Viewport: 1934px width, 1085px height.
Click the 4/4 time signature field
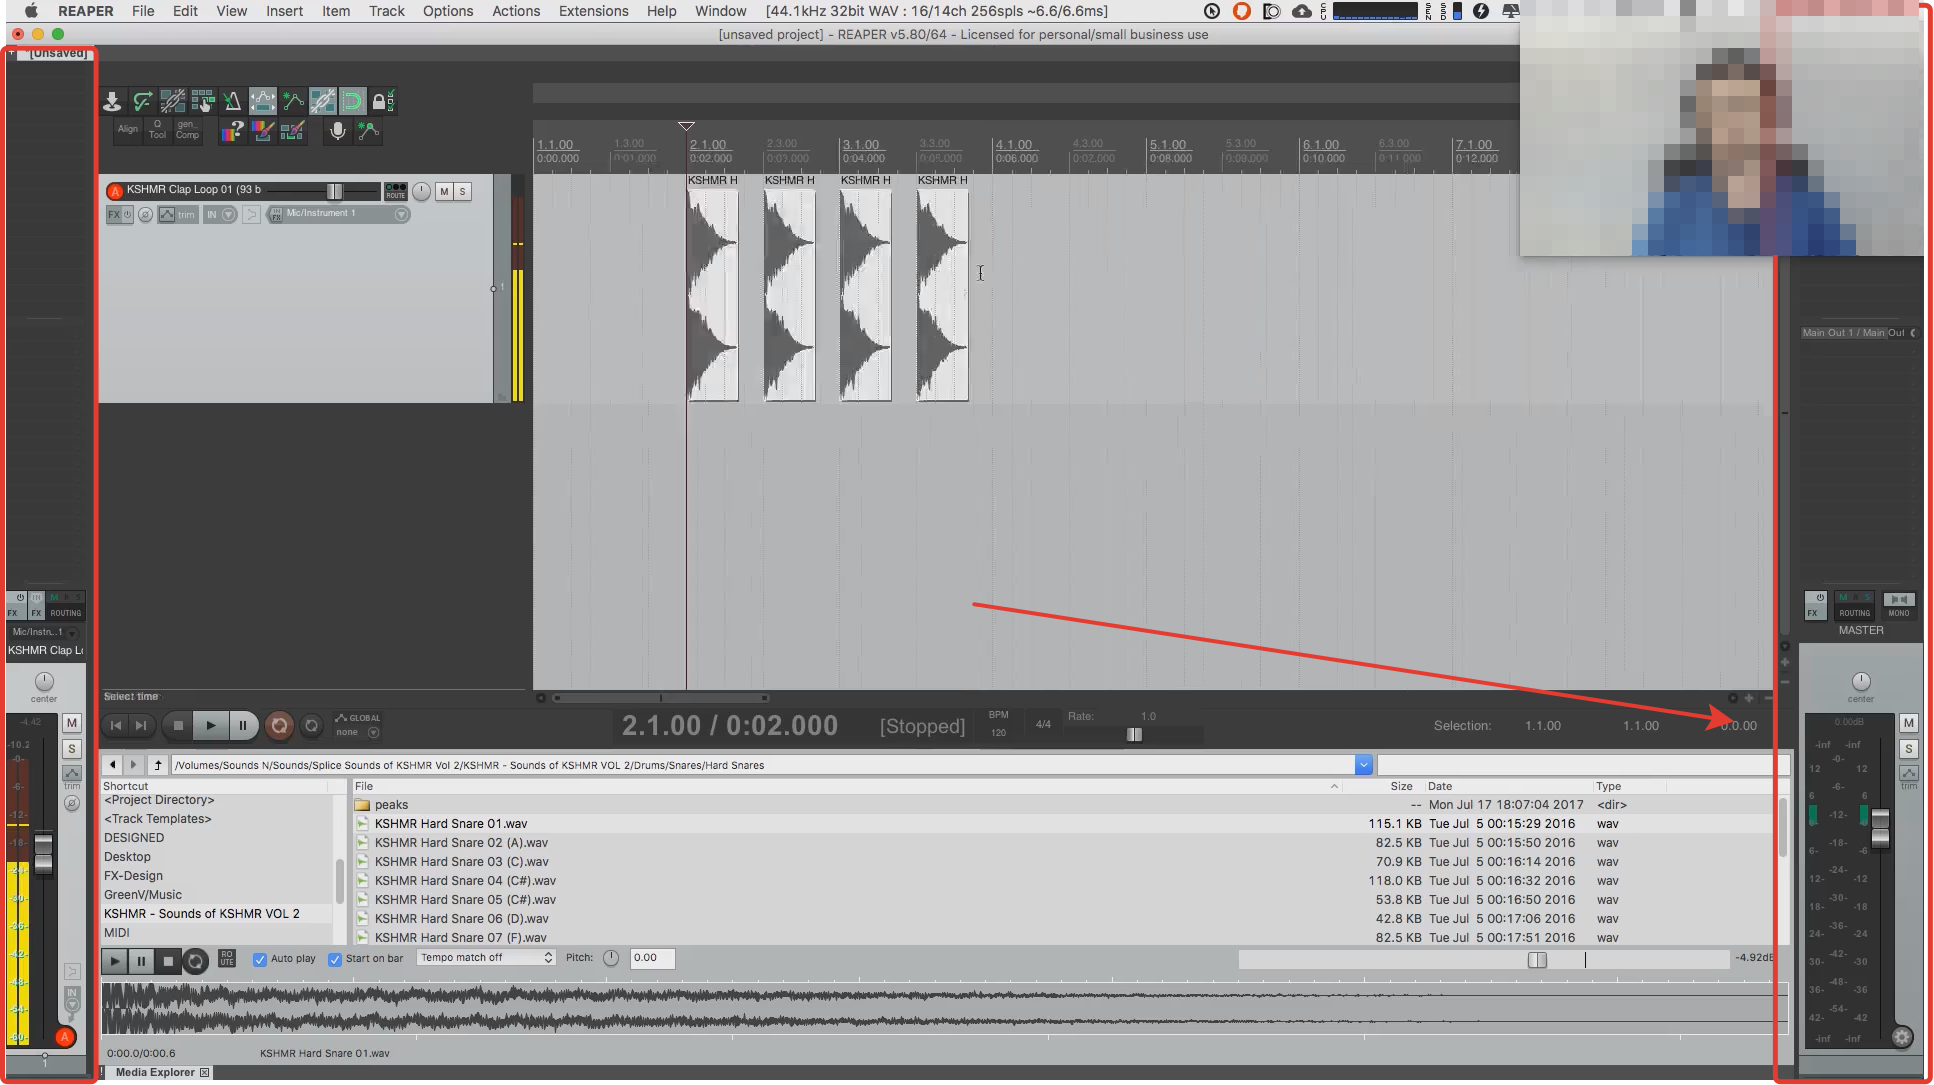tap(1043, 724)
